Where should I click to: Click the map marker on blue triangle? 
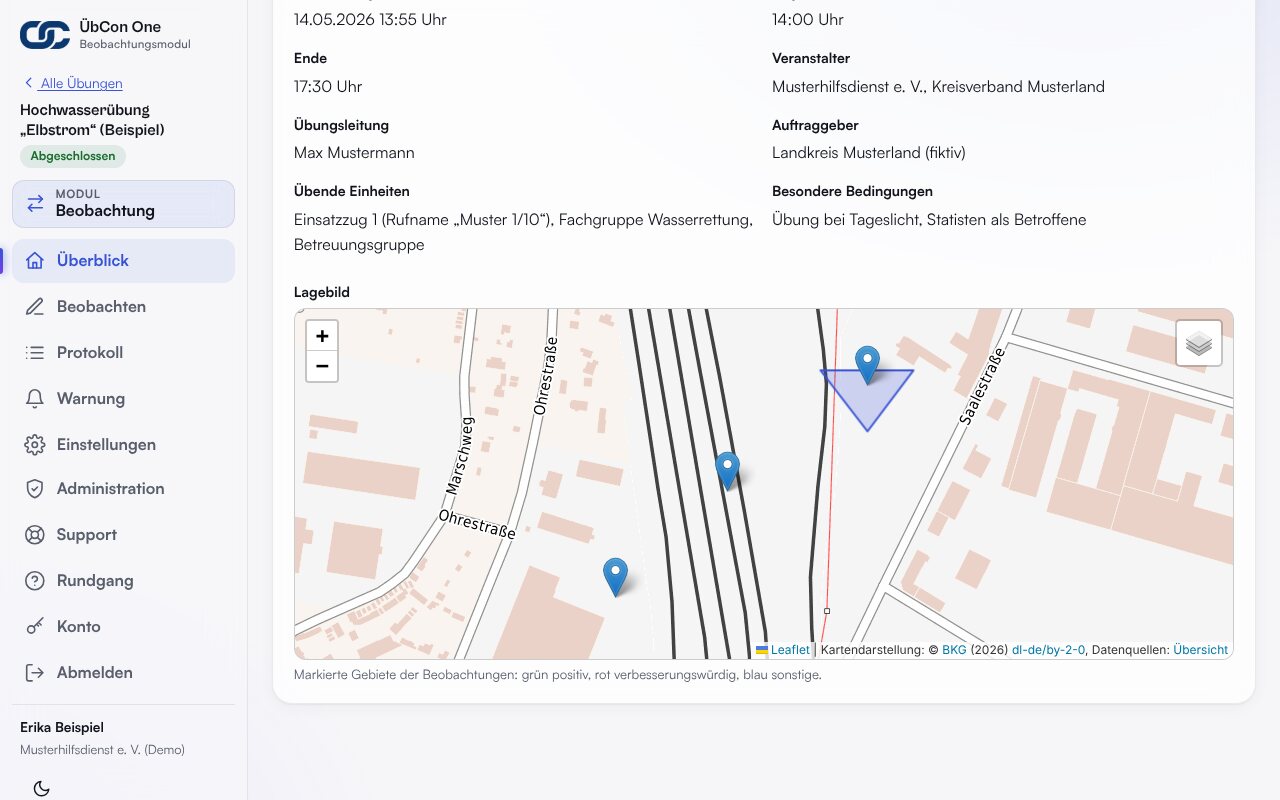click(x=867, y=365)
